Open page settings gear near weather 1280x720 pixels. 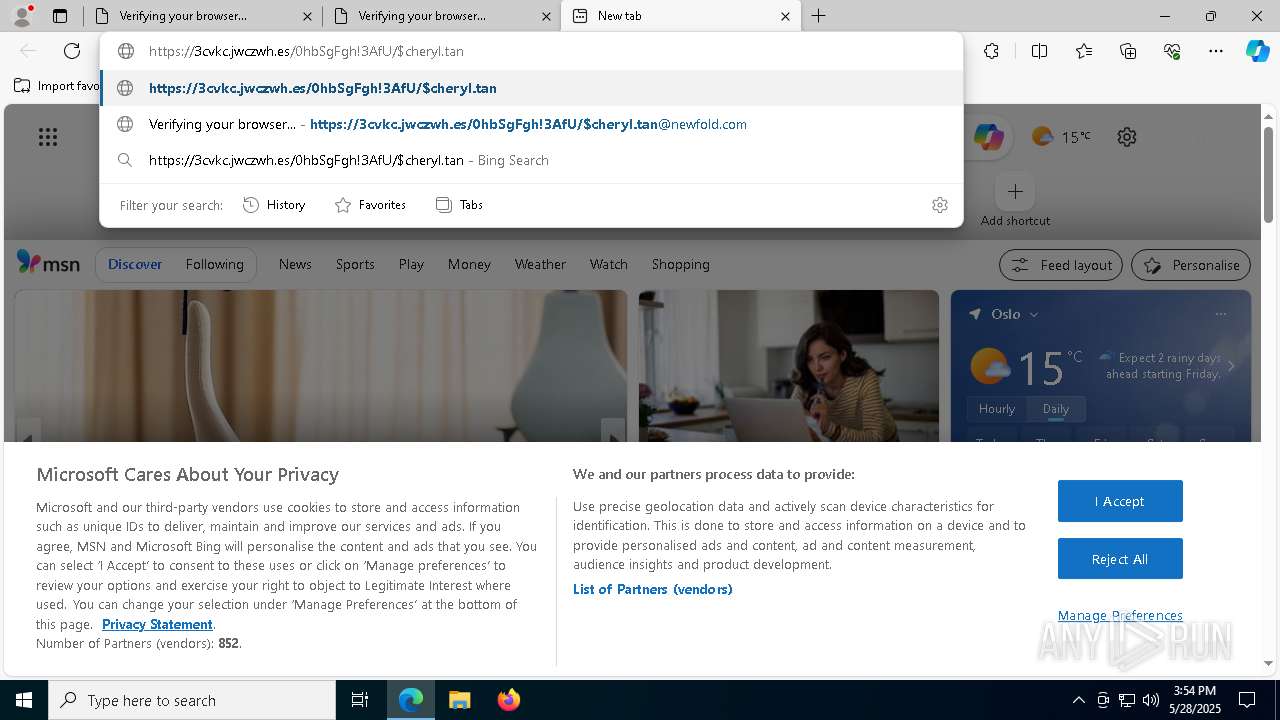pyautogui.click(x=1127, y=137)
